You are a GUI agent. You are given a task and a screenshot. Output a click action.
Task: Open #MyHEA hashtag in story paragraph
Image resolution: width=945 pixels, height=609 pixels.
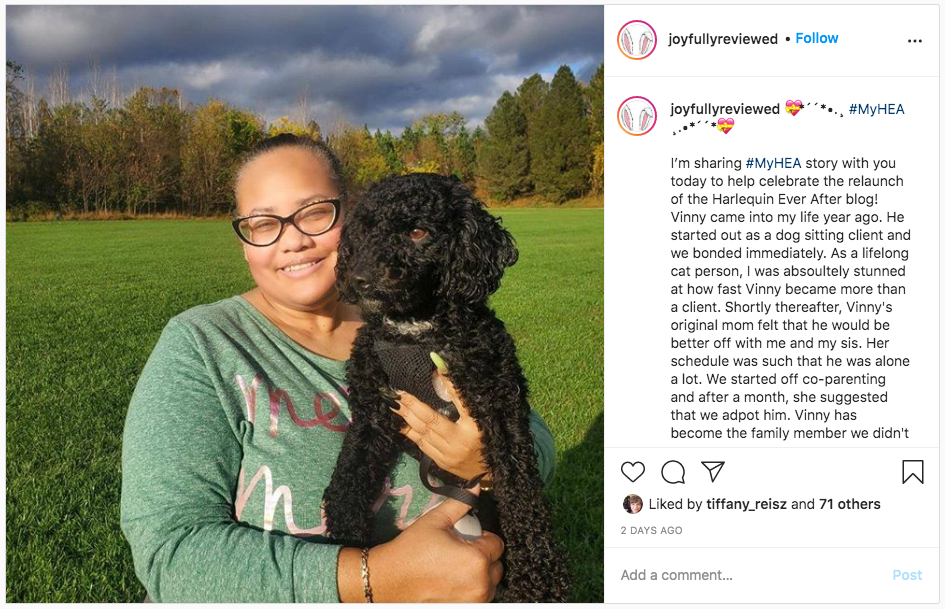(773, 163)
